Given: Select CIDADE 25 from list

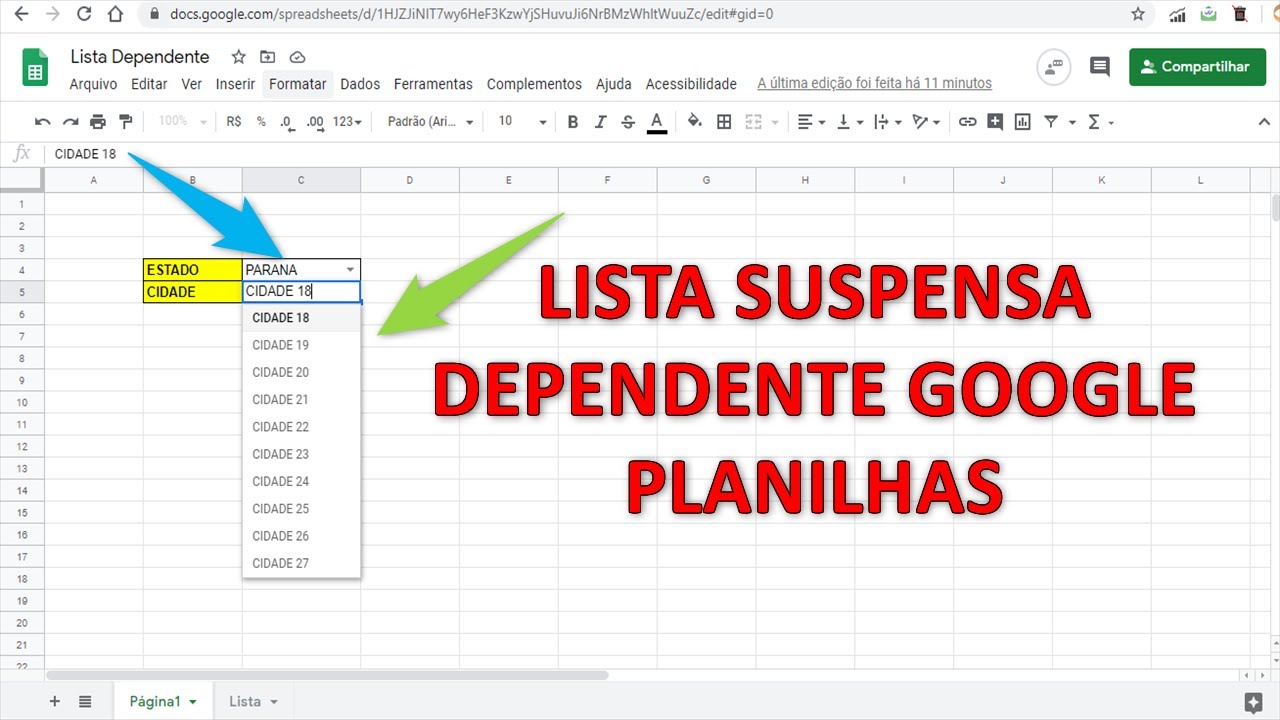Looking at the screenshot, I should [x=301, y=509].
